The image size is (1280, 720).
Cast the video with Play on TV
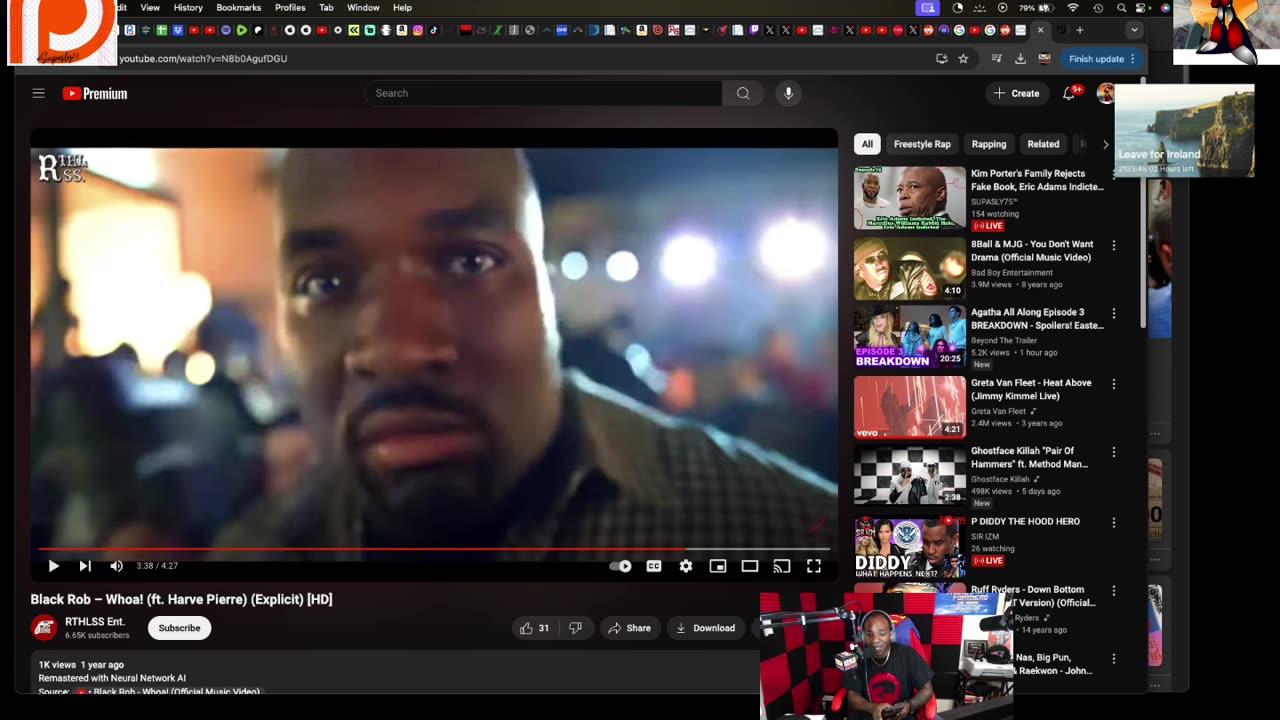(782, 566)
